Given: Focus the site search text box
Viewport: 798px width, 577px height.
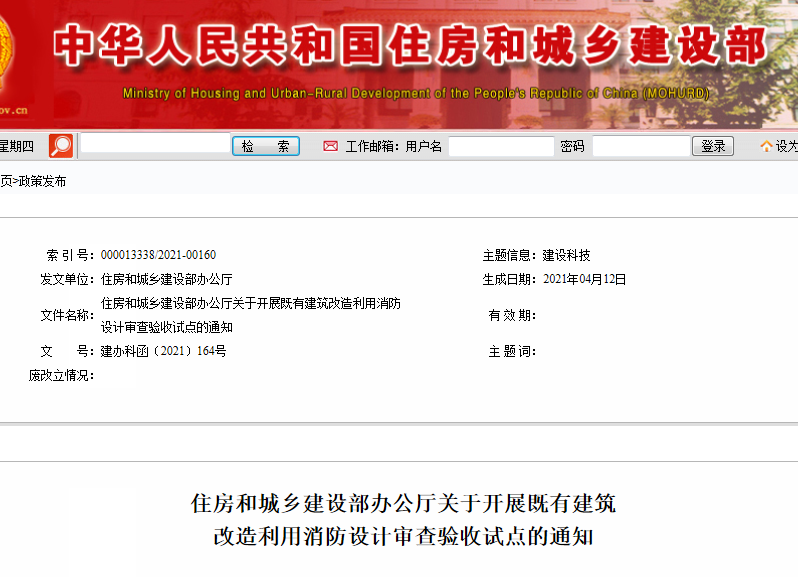Looking at the screenshot, I should 155,143.
